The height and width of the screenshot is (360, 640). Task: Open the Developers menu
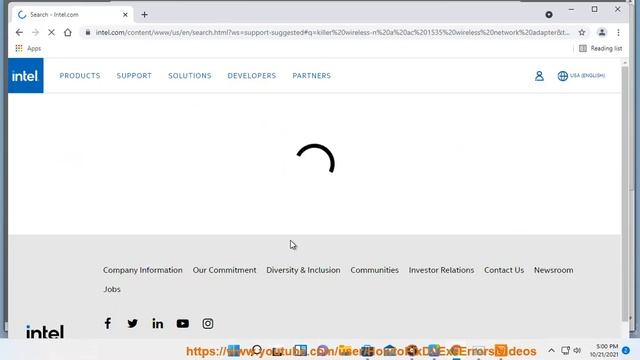click(251, 76)
